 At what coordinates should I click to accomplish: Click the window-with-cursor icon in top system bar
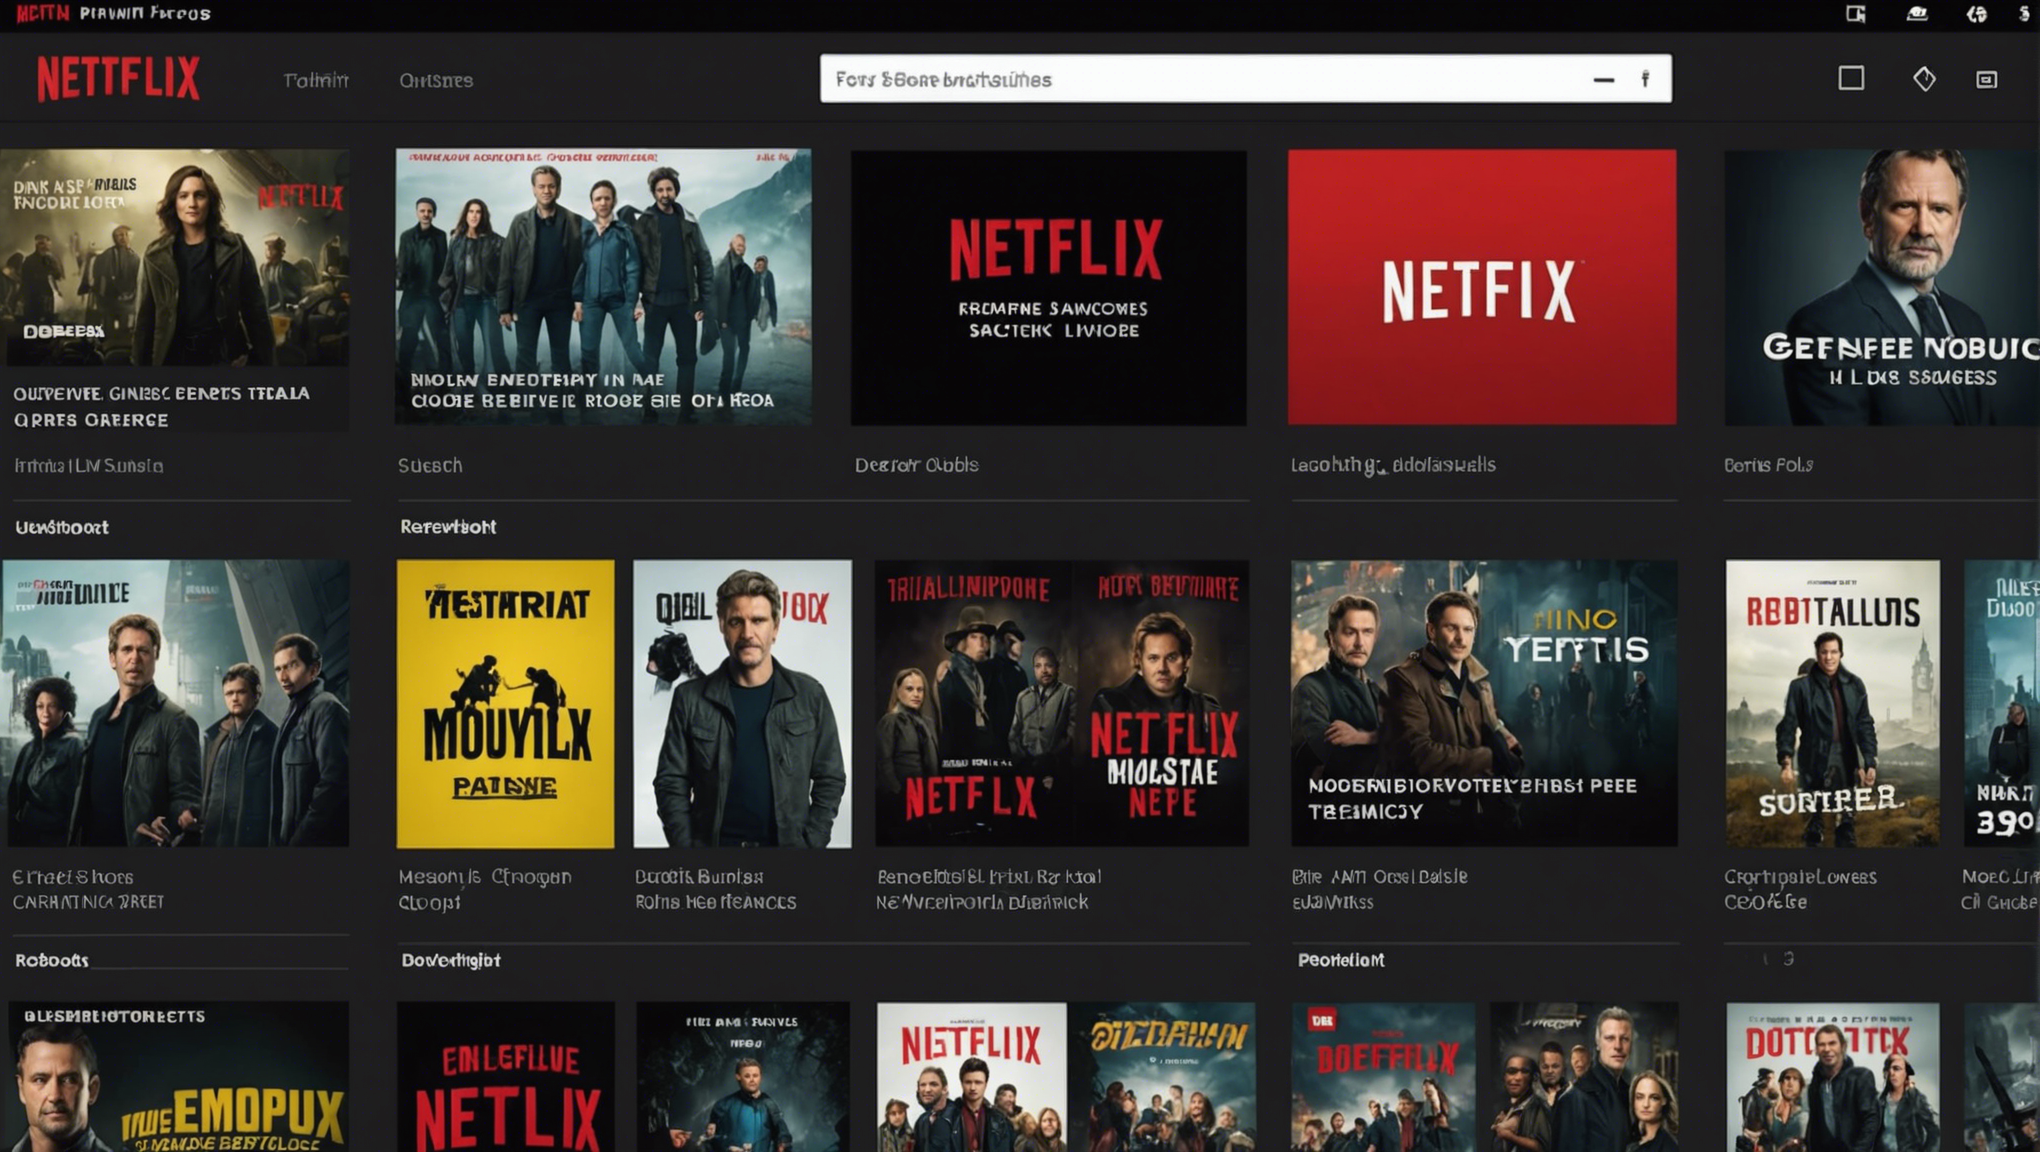click(x=1856, y=13)
